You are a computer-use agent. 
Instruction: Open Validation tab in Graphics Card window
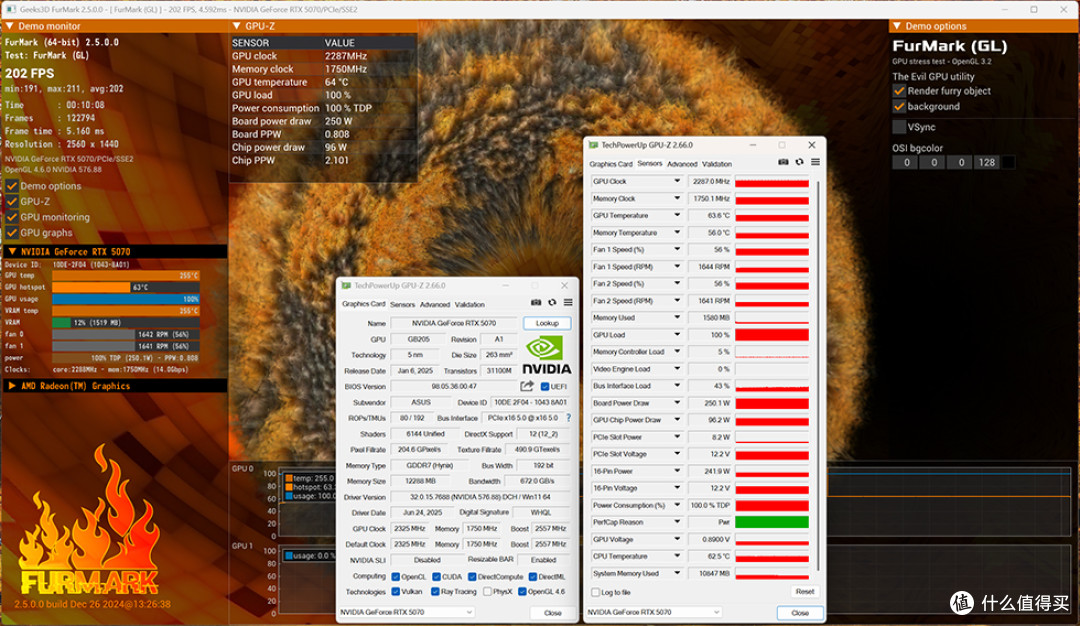(x=469, y=304)
